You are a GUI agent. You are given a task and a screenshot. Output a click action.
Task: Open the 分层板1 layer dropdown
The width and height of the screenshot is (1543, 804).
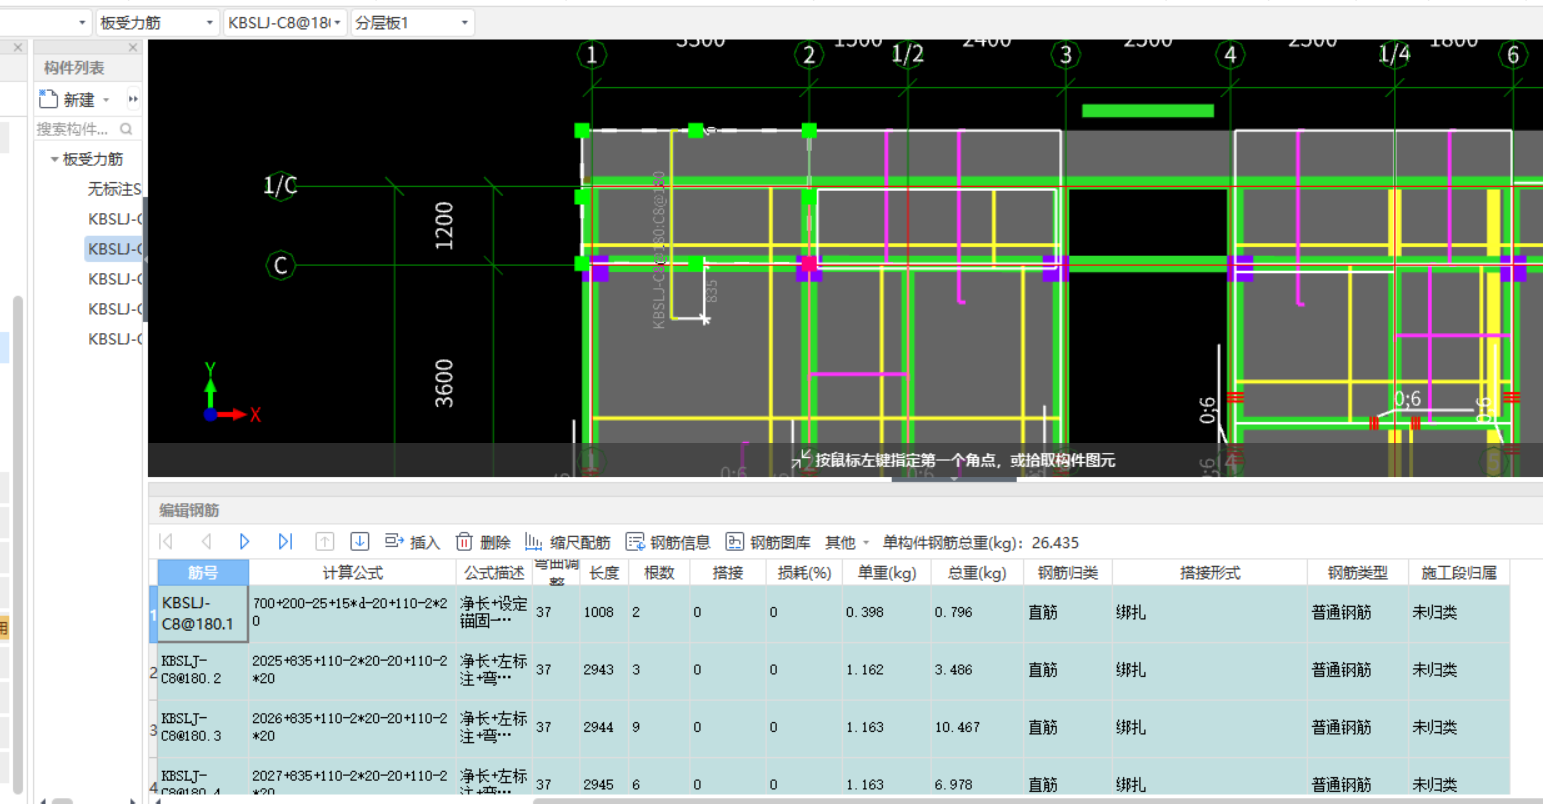click(412, 22)
